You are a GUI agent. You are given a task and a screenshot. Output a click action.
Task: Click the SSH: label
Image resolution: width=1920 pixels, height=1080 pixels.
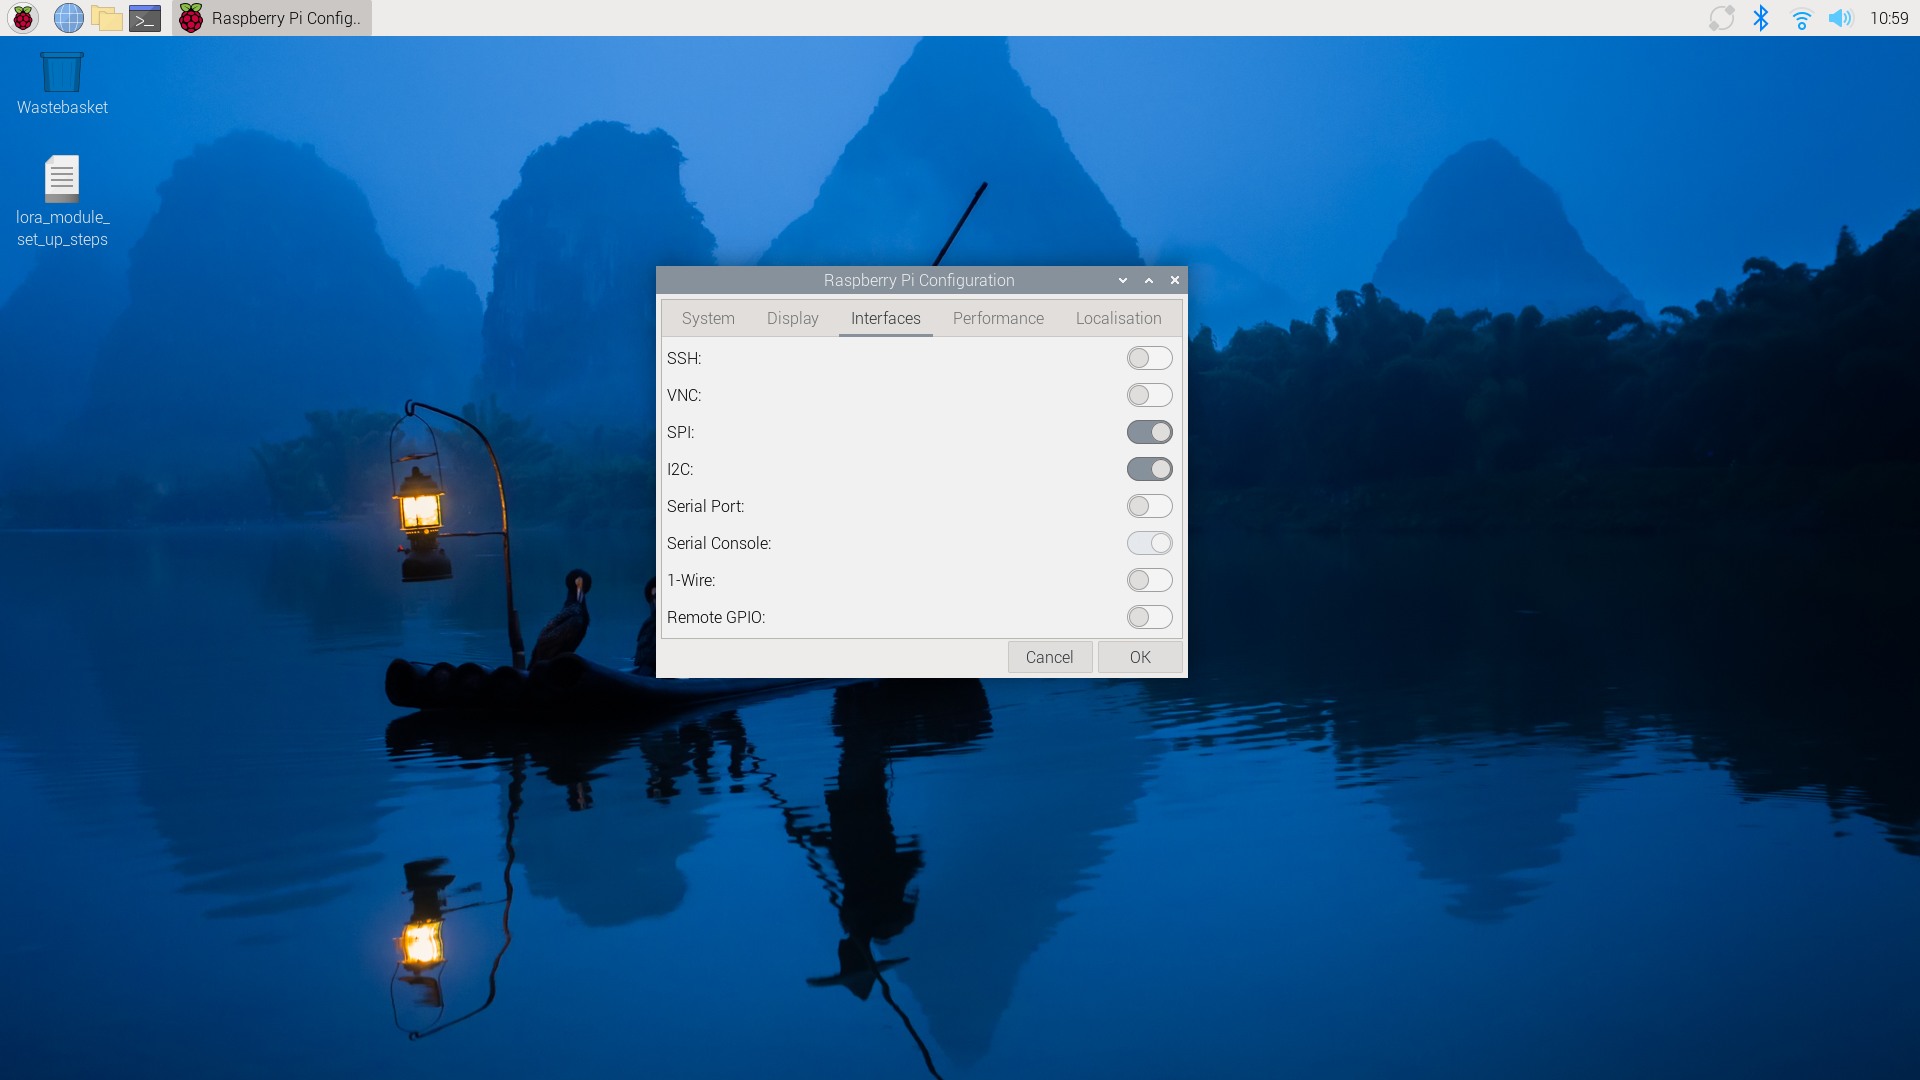tap(684, 358)
